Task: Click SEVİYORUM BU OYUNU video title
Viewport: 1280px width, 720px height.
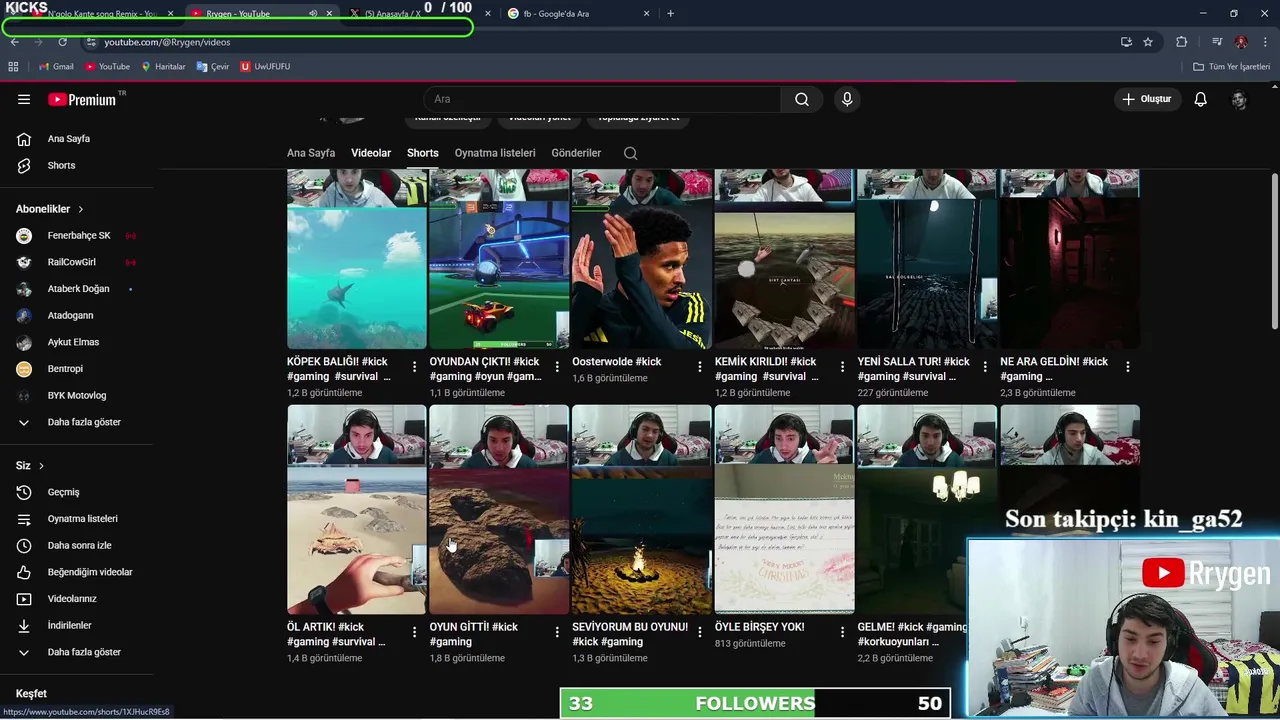Action: 630,634
